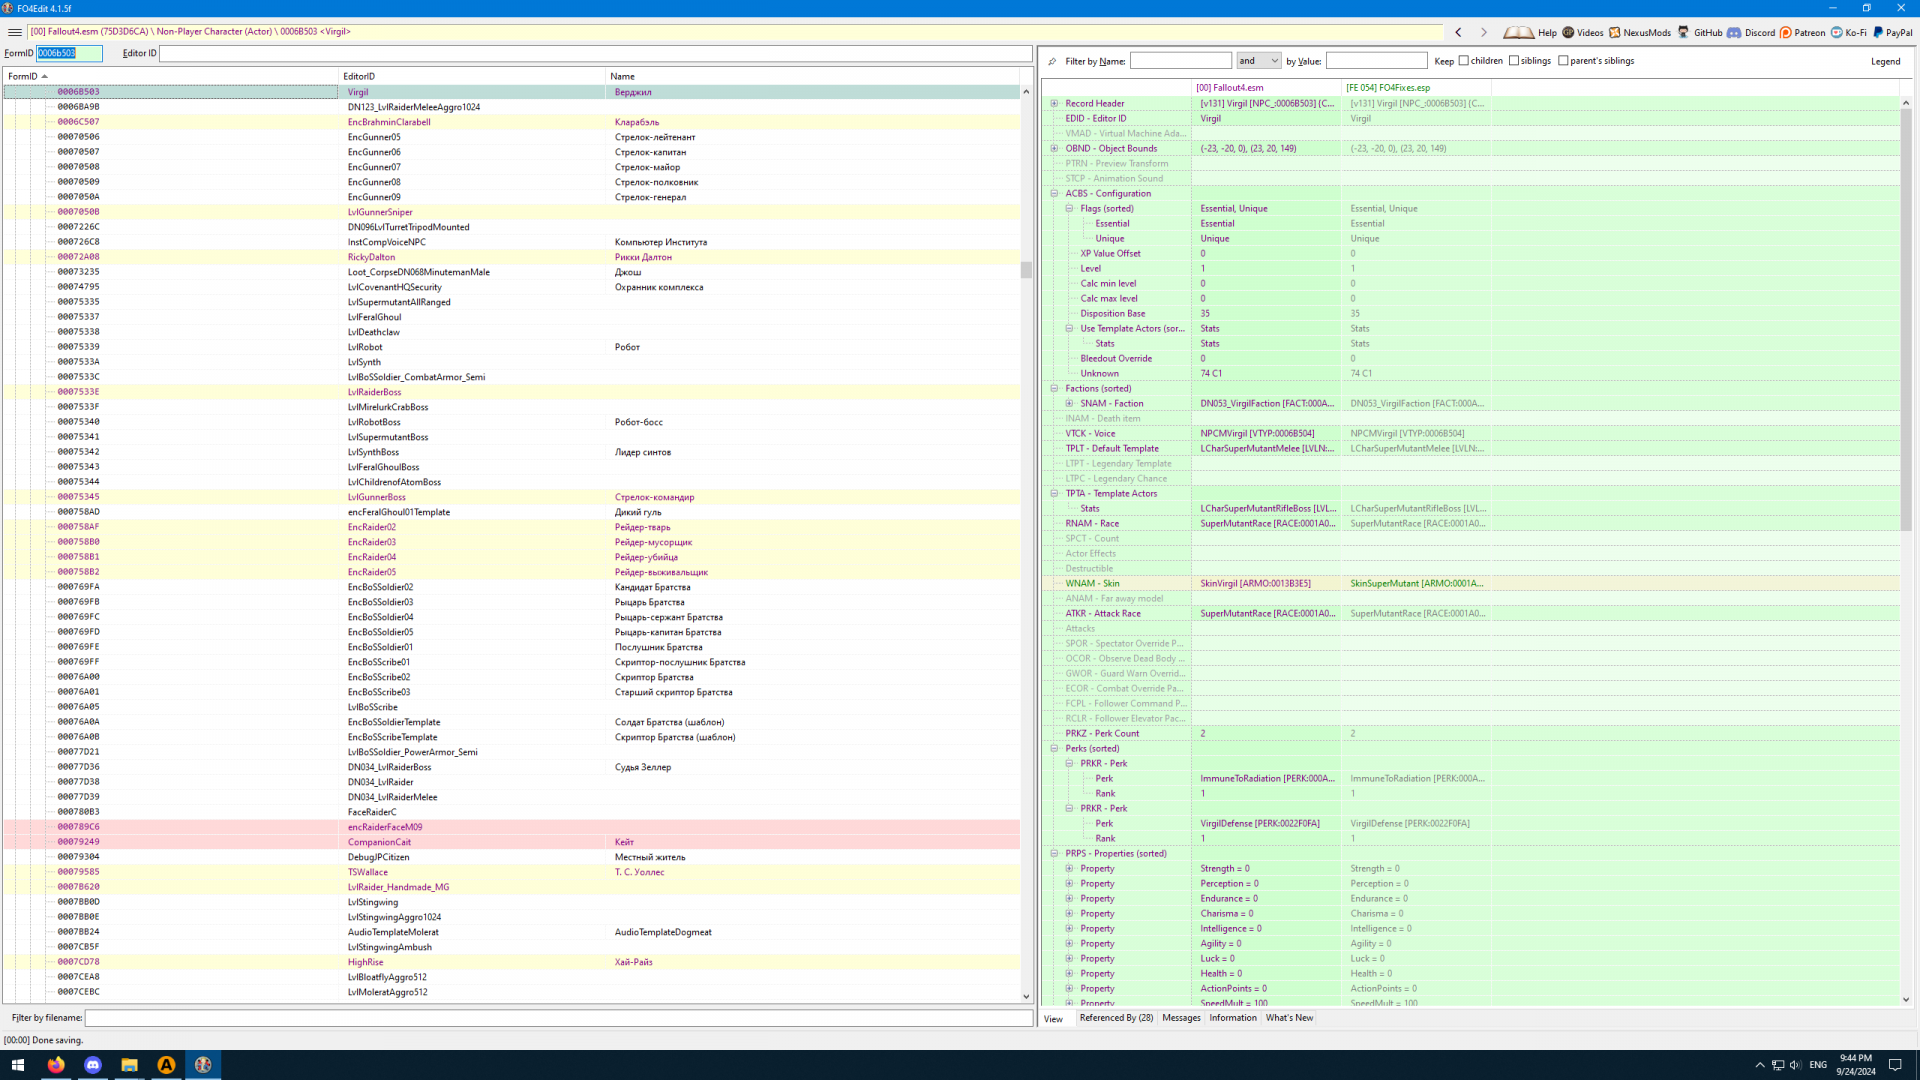Collapse the ACBS - Configuration node
1920x1080 pixels.
click(1054, 194)
